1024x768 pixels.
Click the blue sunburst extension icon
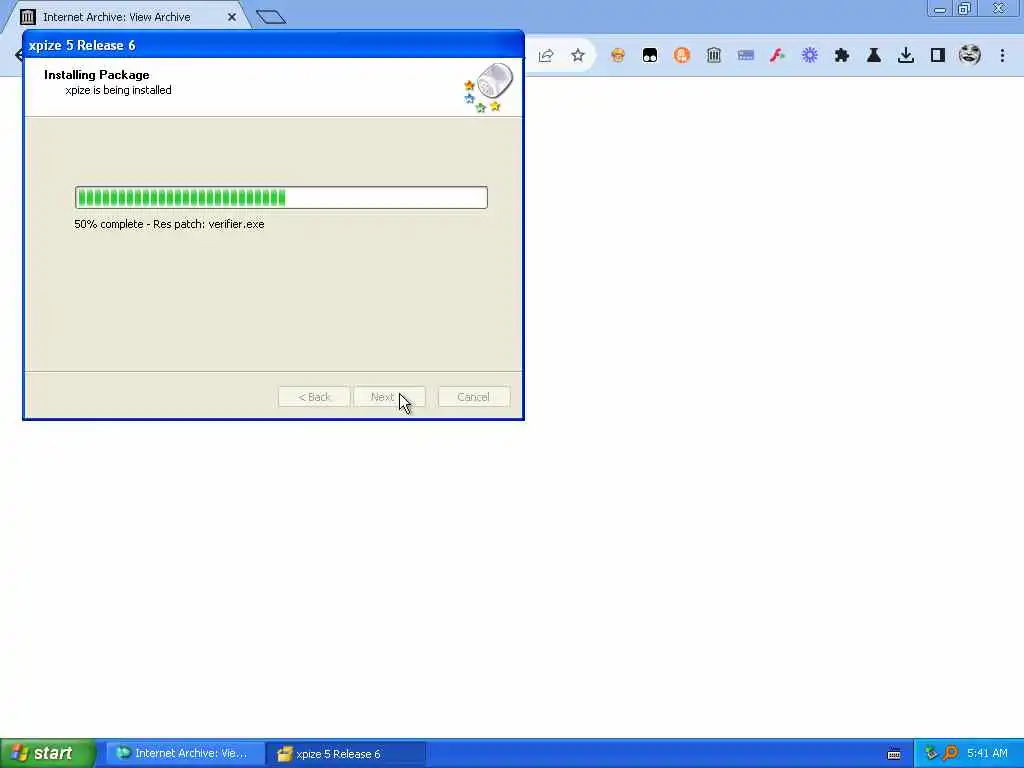click(x=810, y=56)
